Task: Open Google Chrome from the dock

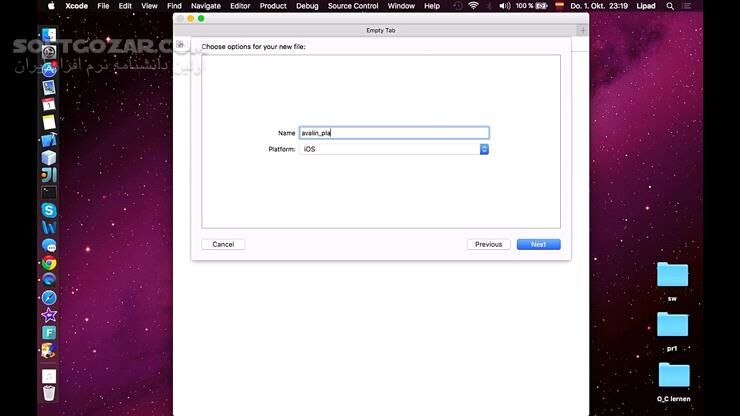Action: click(48, 263)
